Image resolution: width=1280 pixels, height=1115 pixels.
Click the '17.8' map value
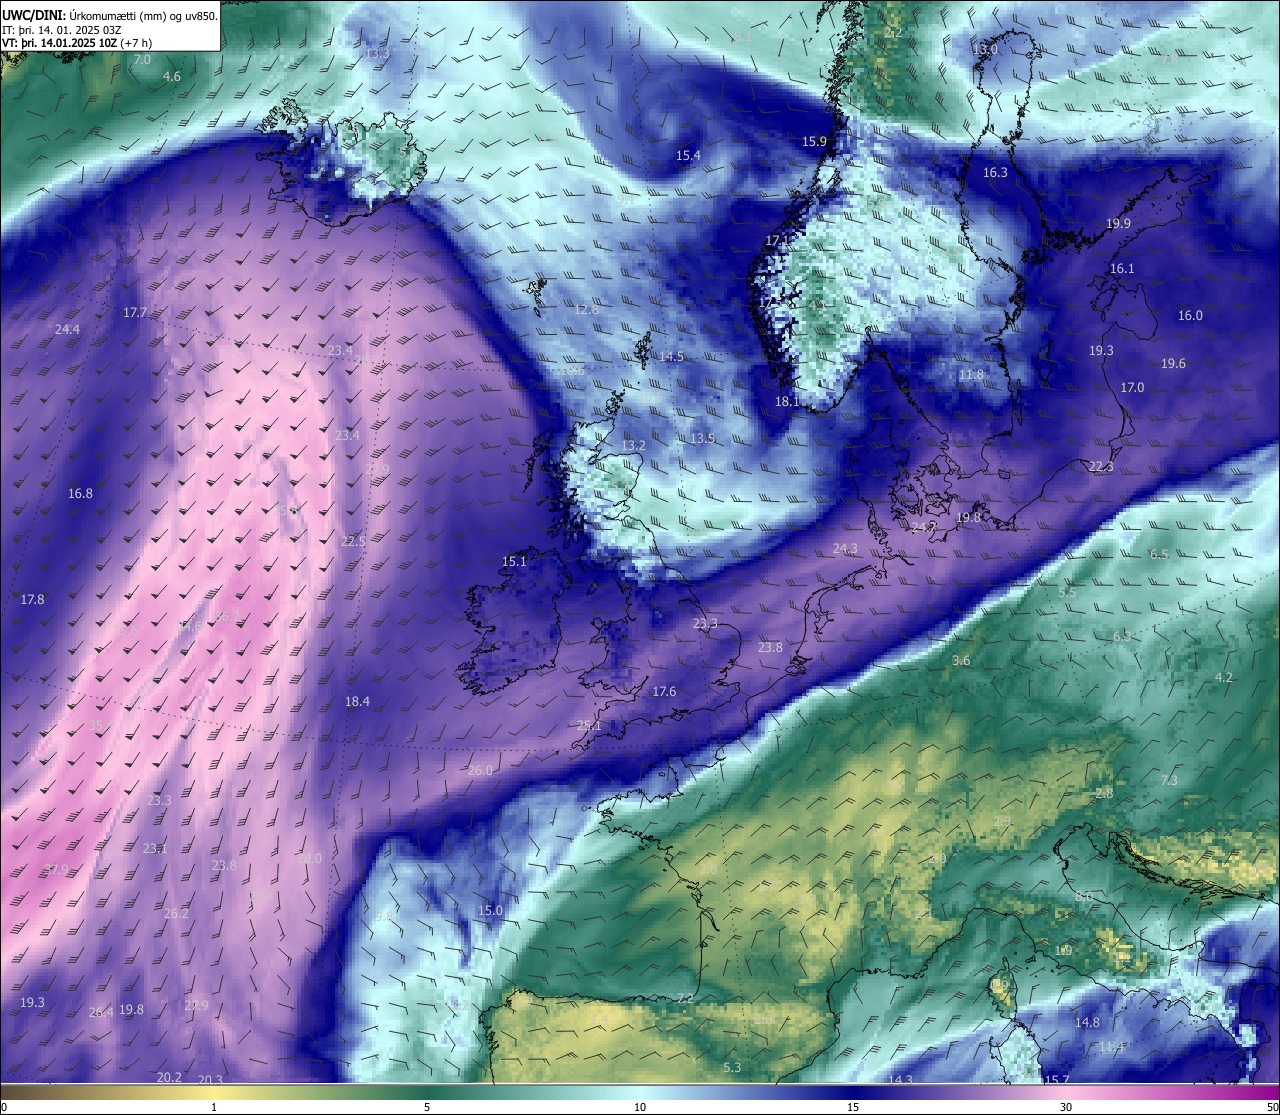[32, 599]
